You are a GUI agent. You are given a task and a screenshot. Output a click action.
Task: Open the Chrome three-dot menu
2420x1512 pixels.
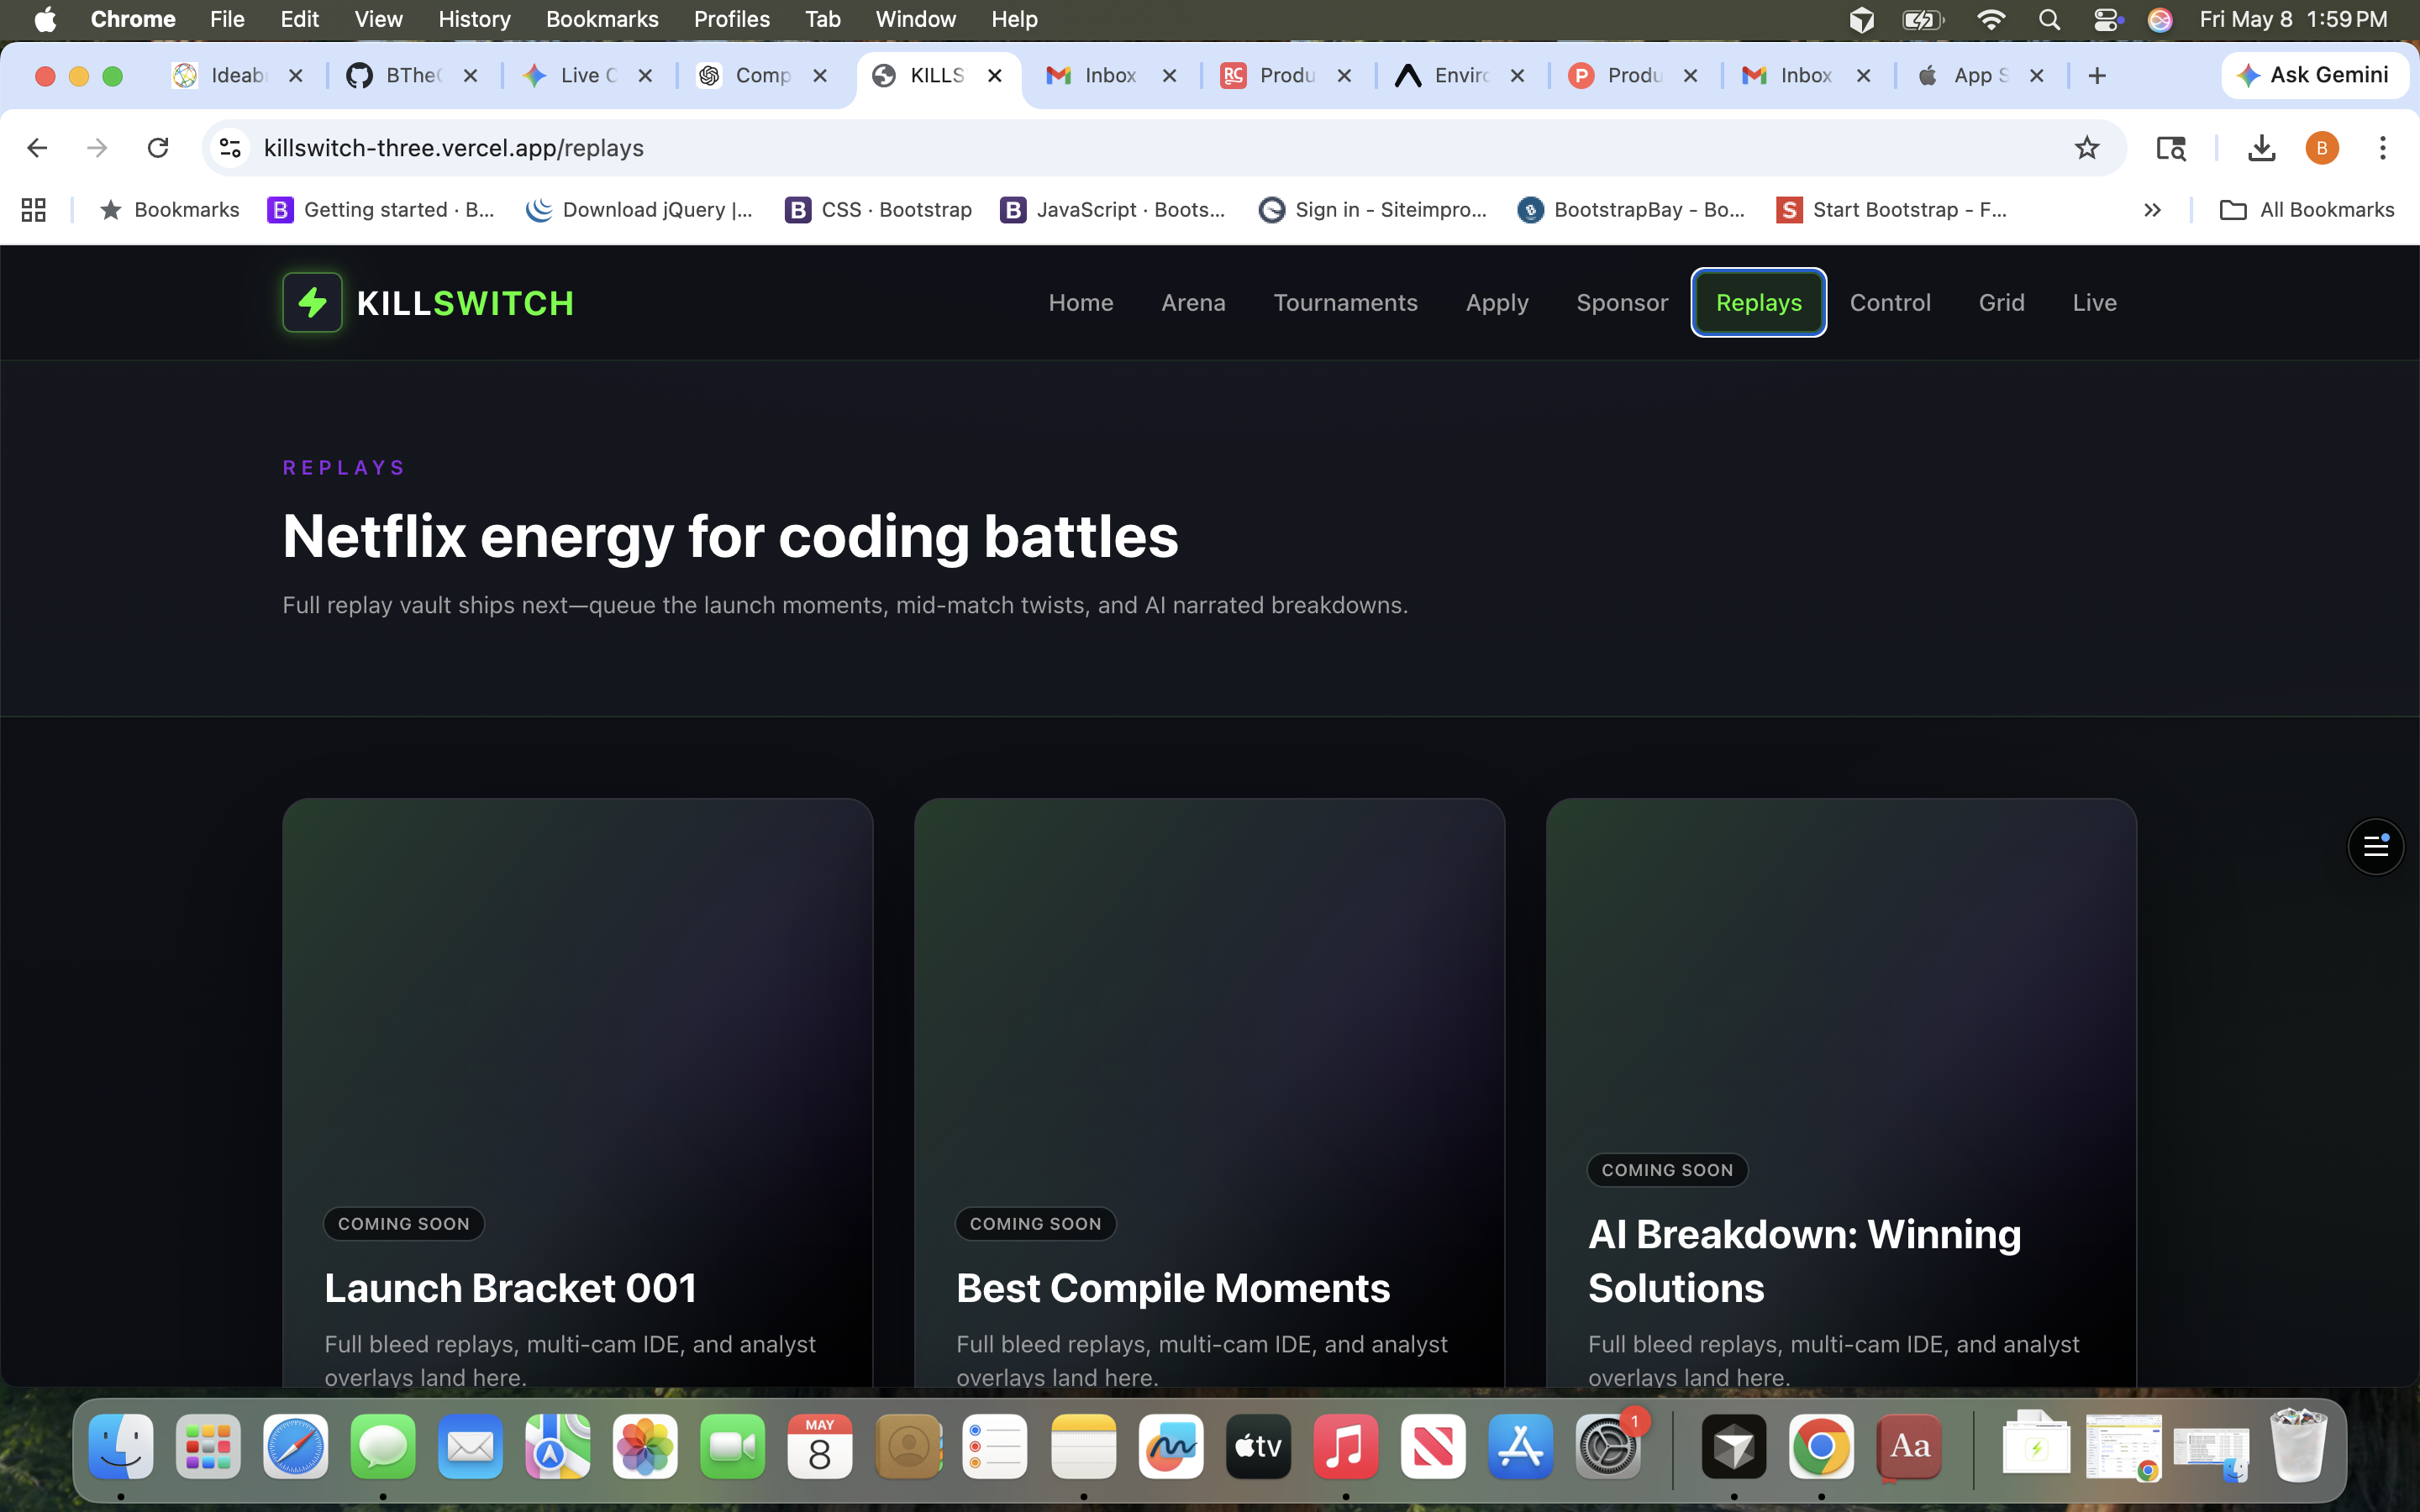coord(2383,148)
